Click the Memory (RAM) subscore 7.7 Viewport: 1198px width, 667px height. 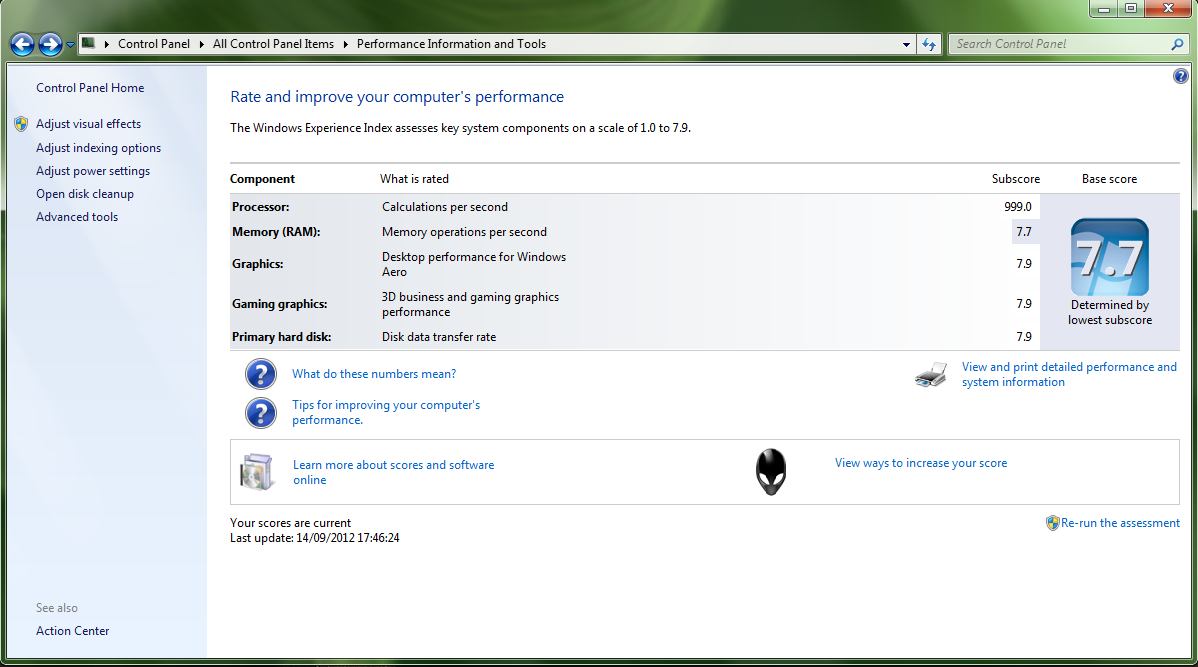pos(1024,232)
